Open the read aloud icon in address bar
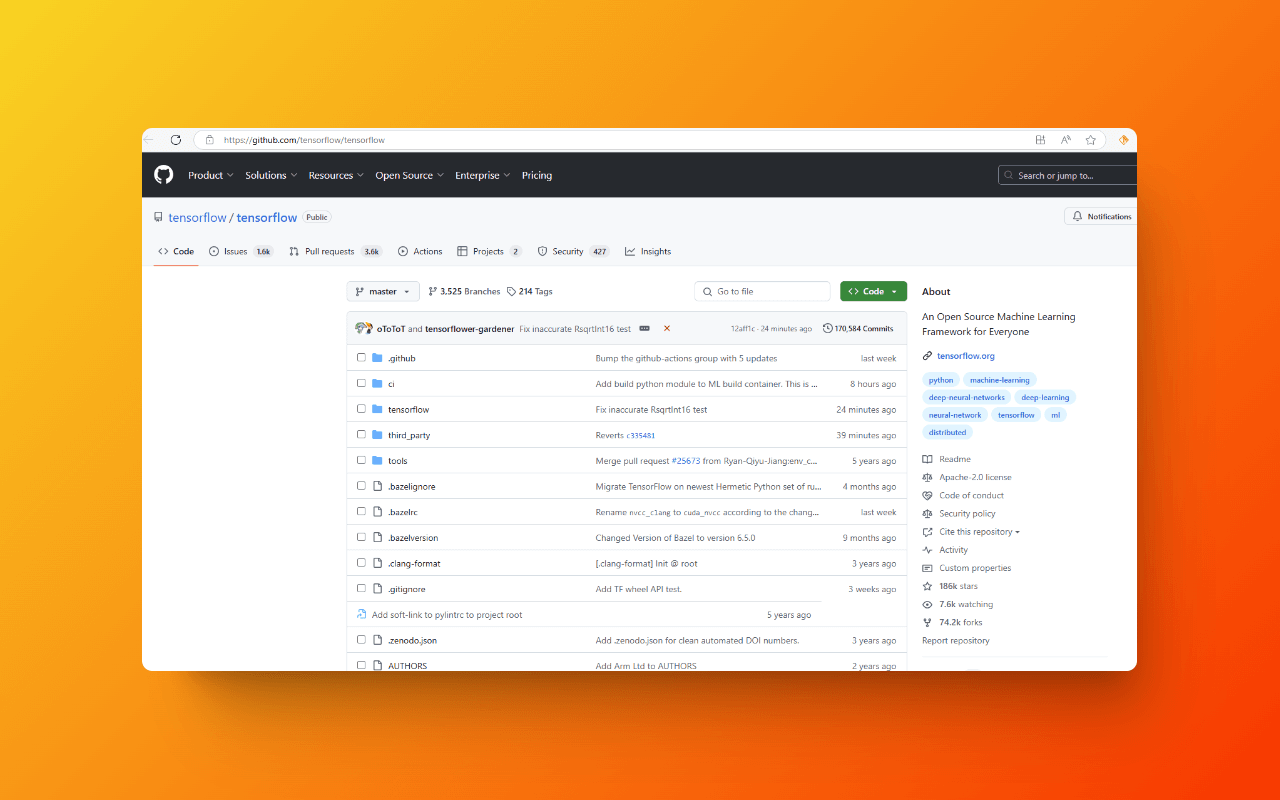 click(1066, 140)
